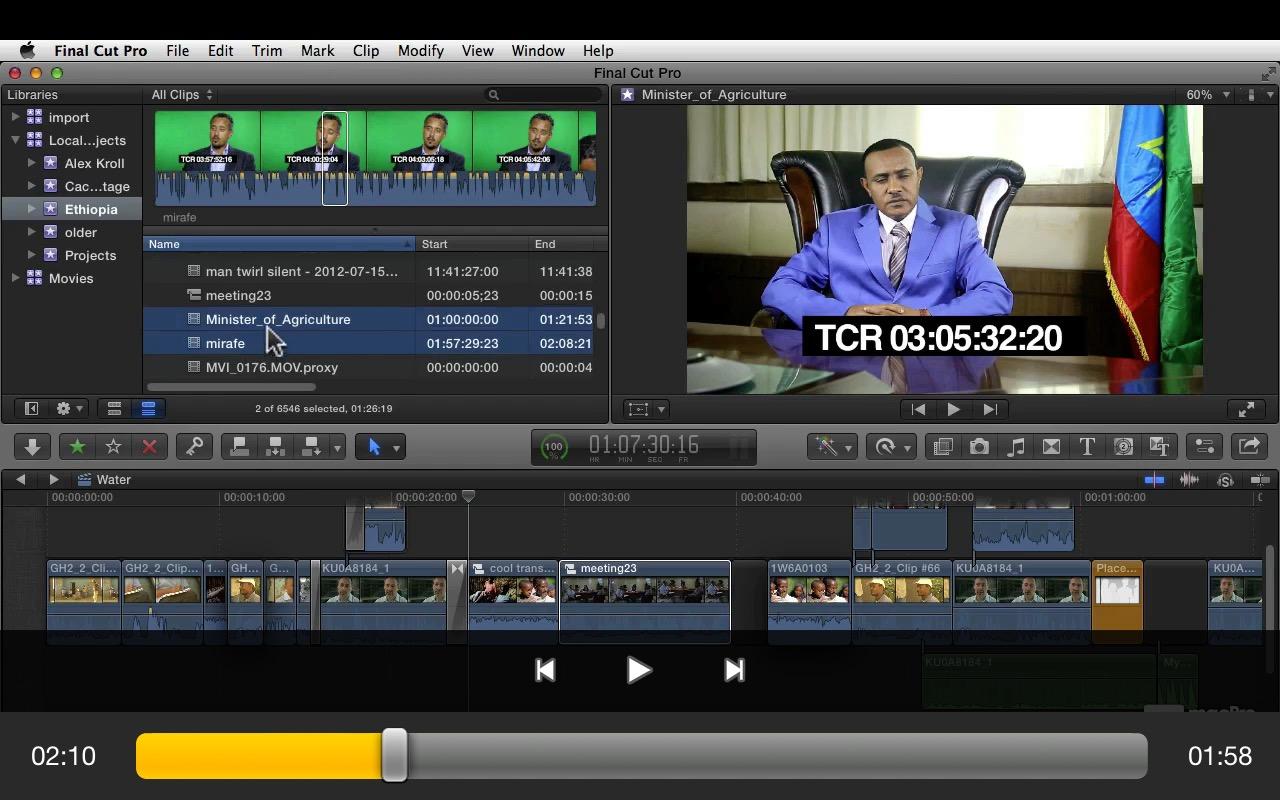Click the Share export icon

pyautogui.click(x=1249, y=447)
